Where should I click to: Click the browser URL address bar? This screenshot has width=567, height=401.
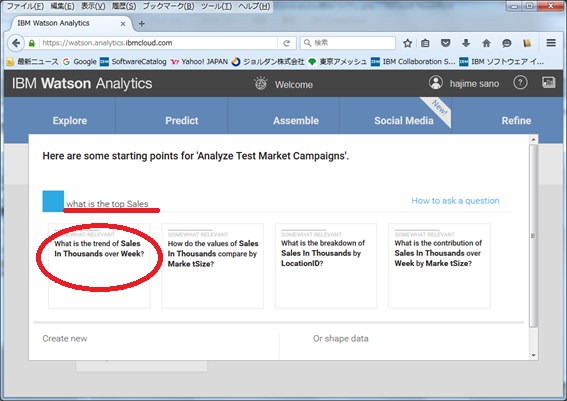click(x=159, y=43)
